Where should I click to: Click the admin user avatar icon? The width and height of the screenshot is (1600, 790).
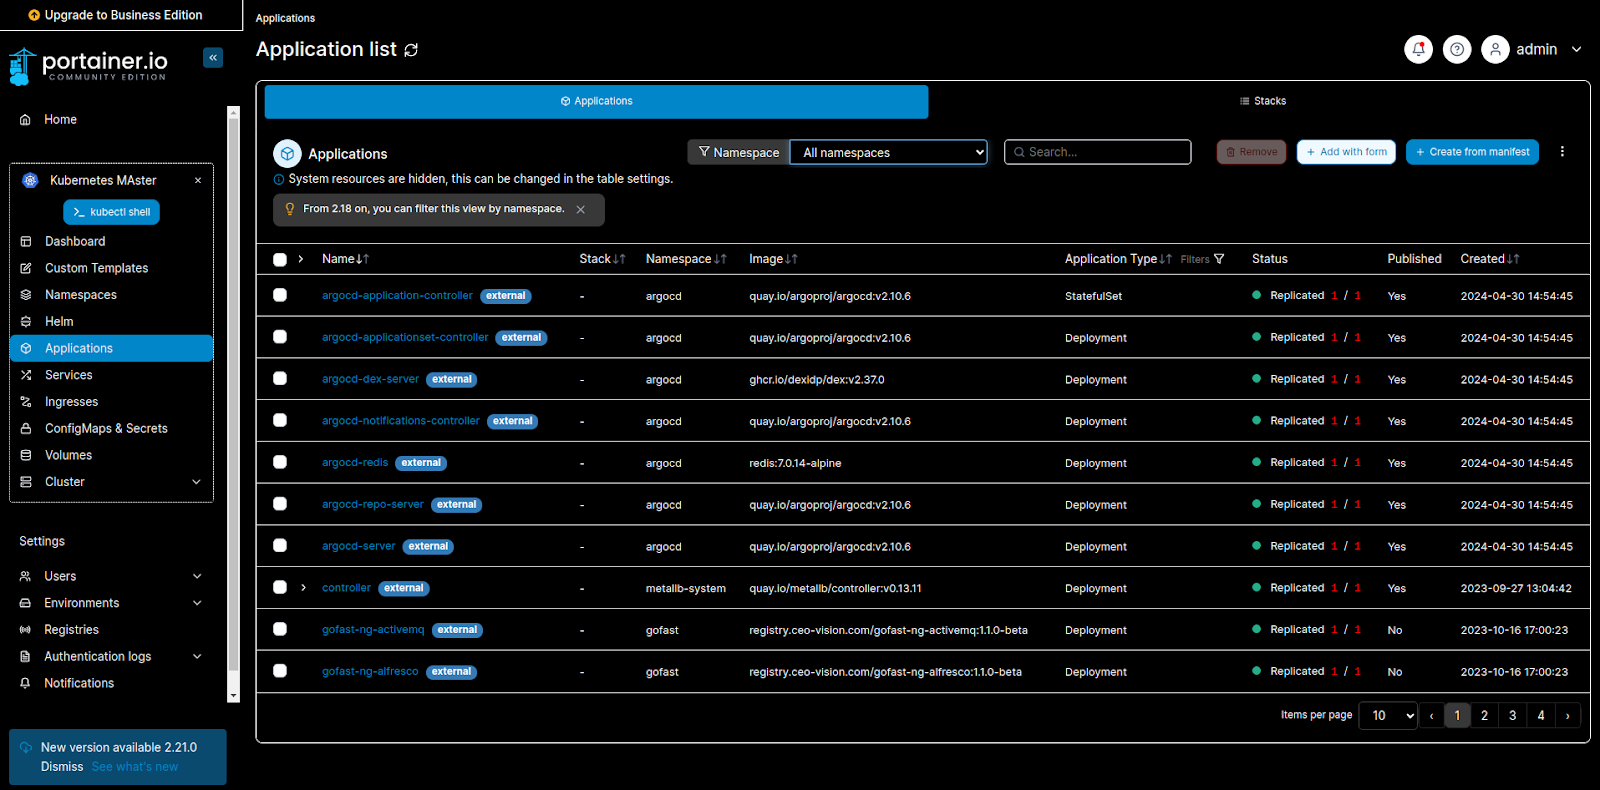[1495, 49]
